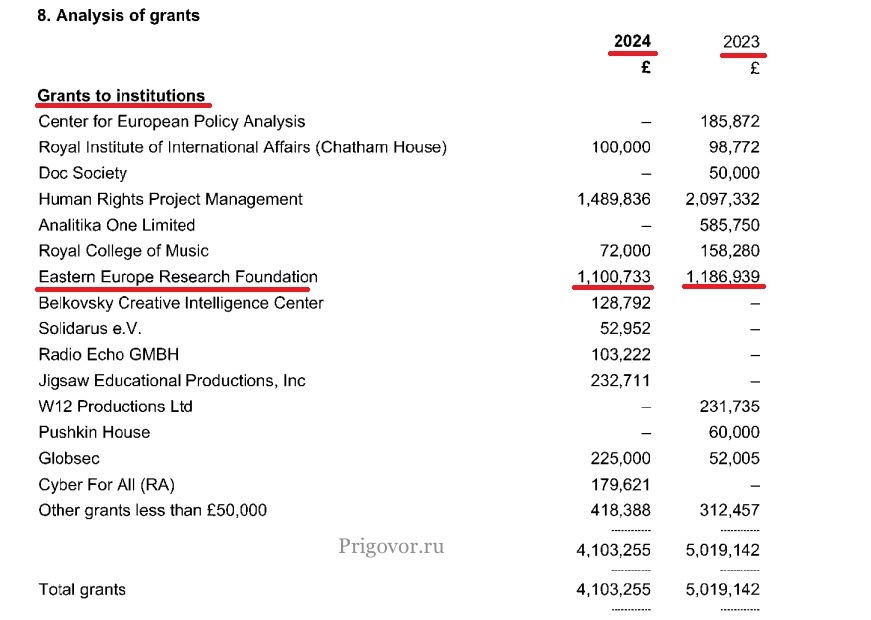
Task: Select the Center for European Policy Analysis row label
Action: 172,122
